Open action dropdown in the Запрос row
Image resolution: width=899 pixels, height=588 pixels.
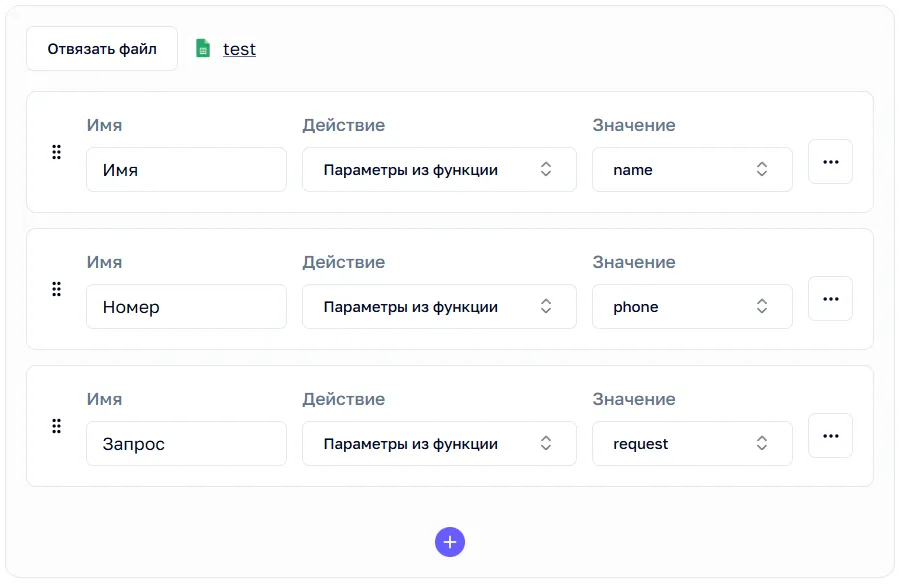tap(439, 444)
